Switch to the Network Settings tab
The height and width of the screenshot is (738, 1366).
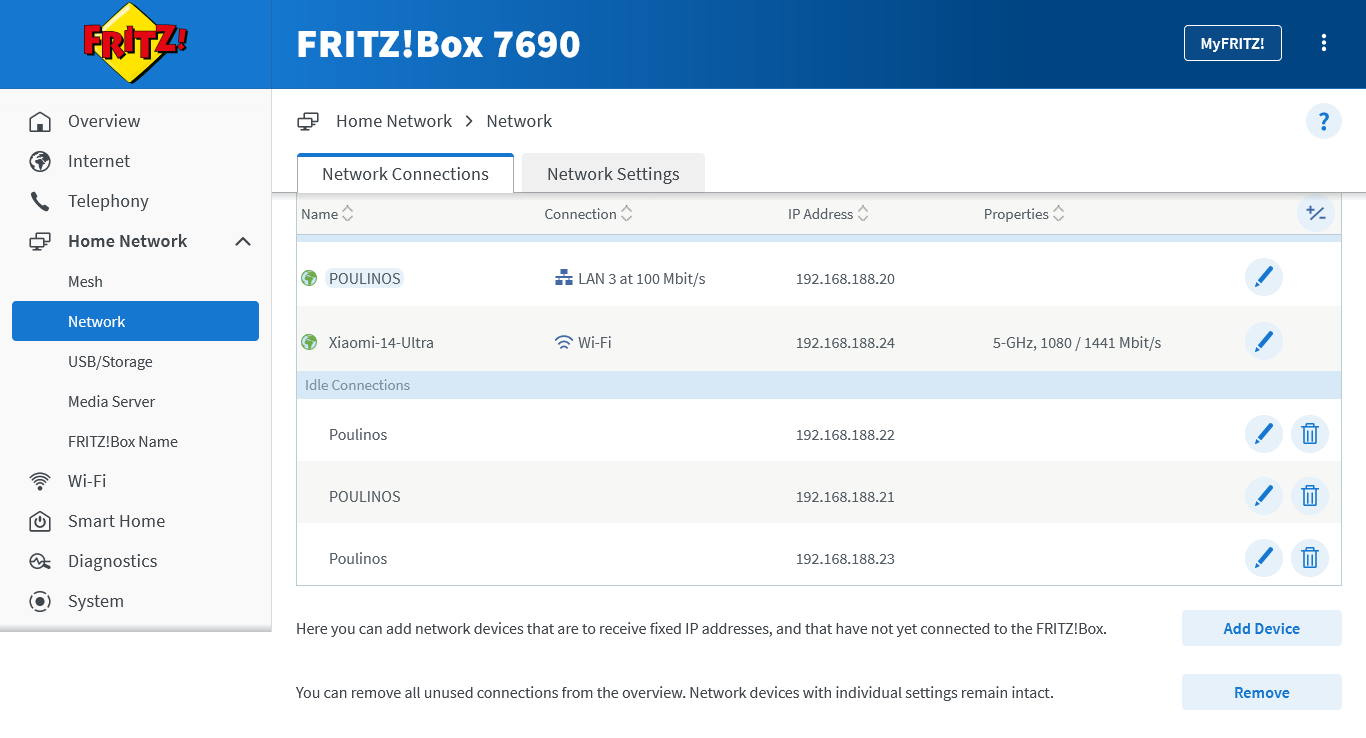pyautogui.click(x=613, y=173)
